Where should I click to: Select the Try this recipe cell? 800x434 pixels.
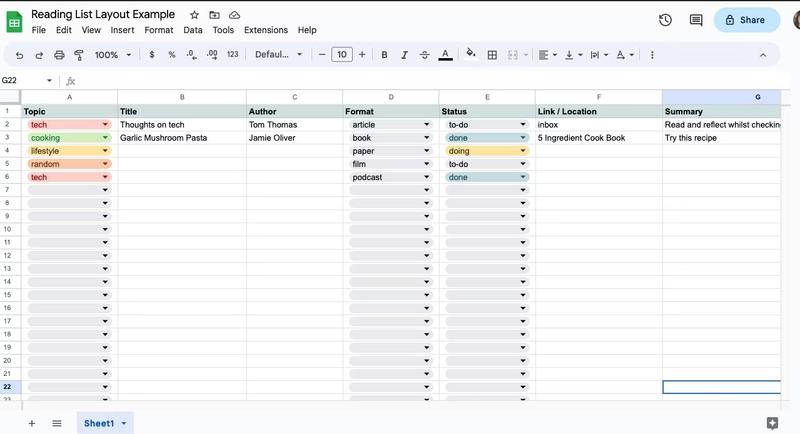[721, 138]
